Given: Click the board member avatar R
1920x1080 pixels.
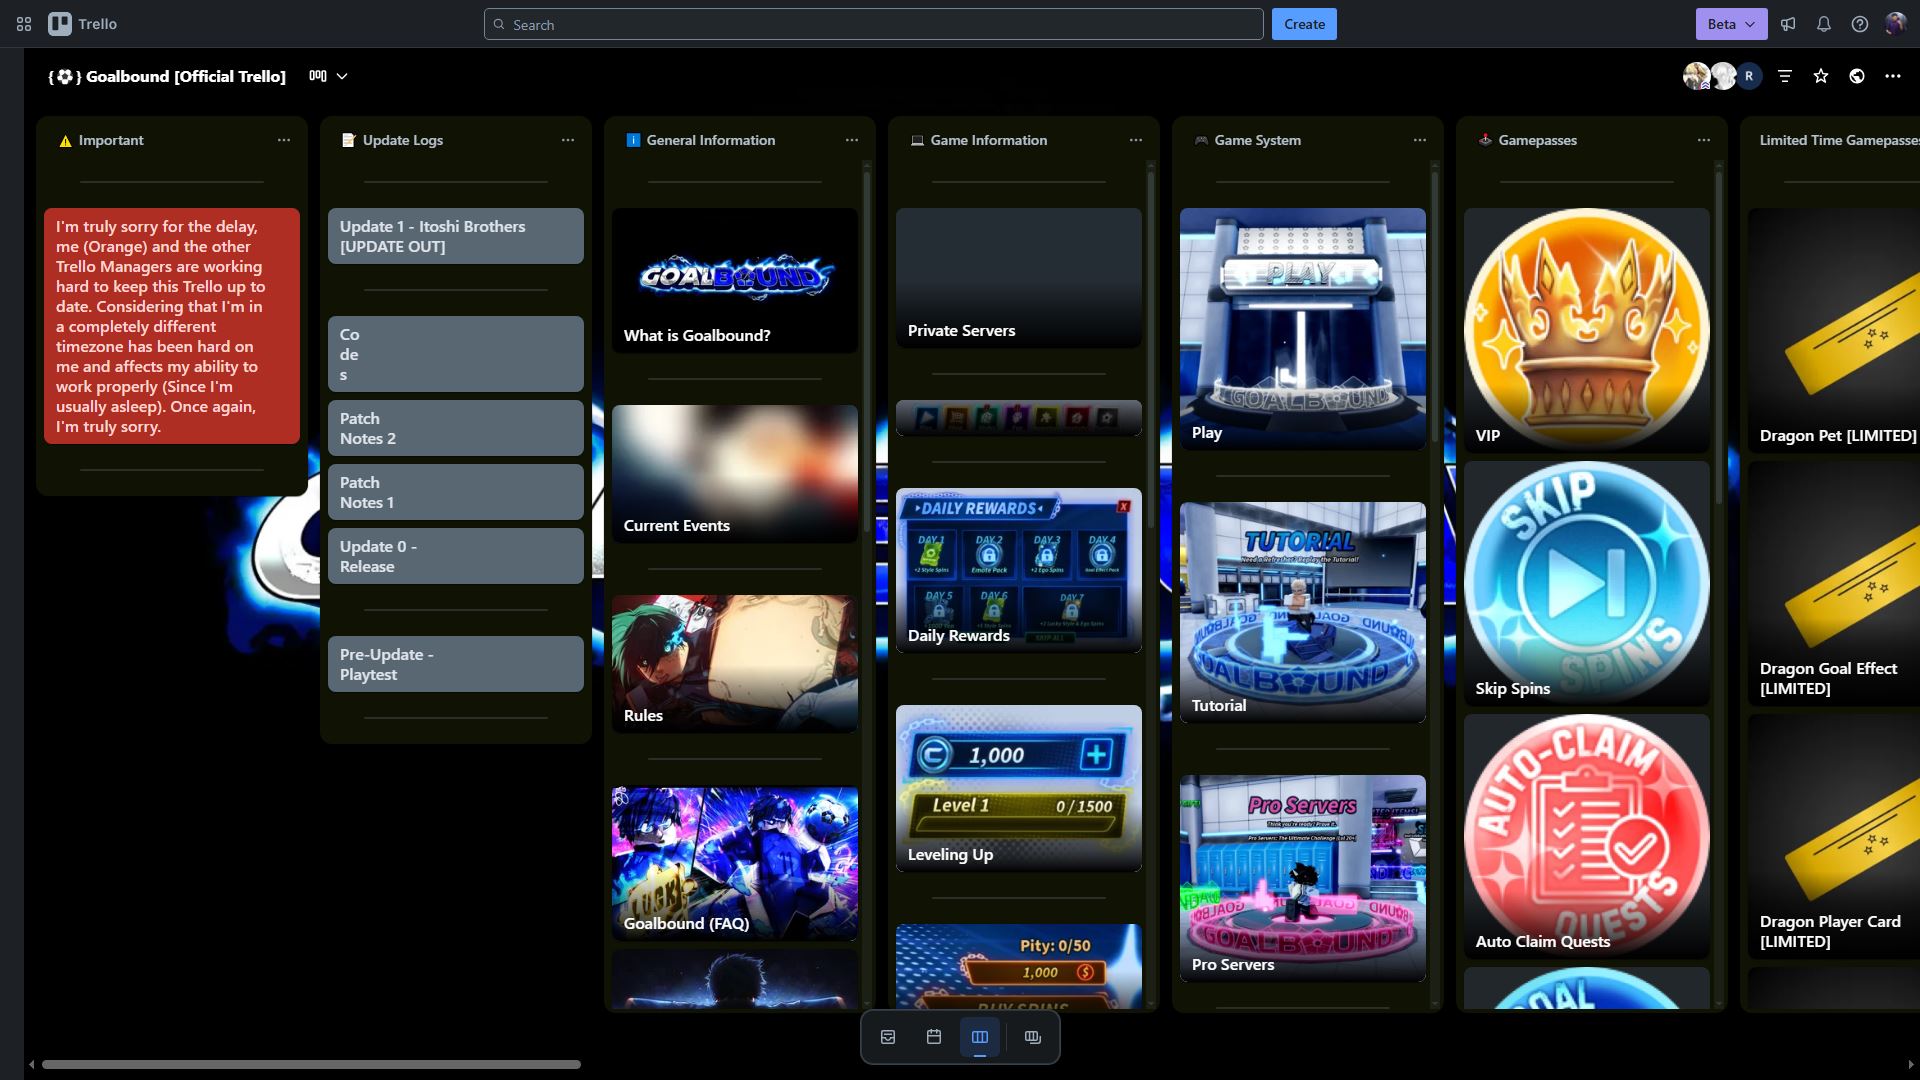Looking at the screenshot, I should pos(1749,76).
